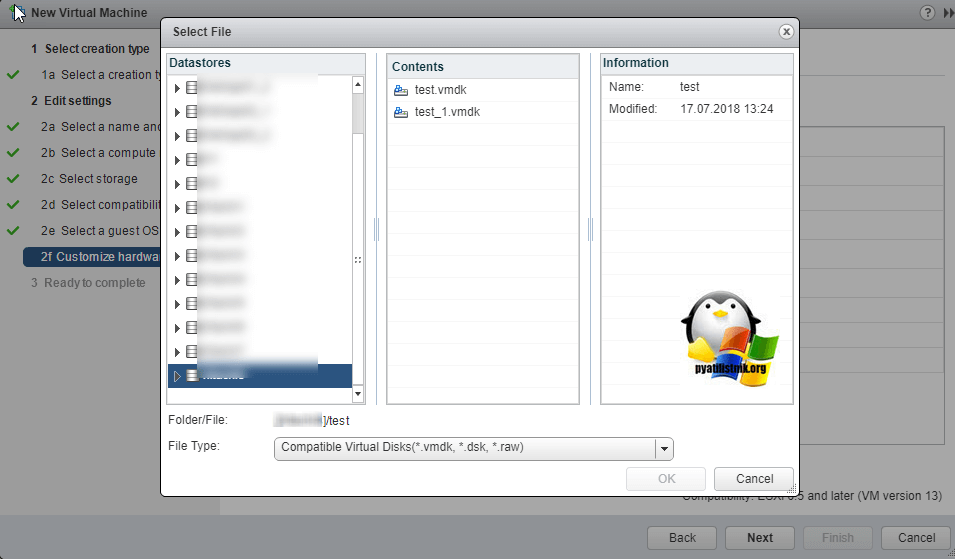Click the Datastores scrollbar up arrow
This screenshot has height=559, width=955.
pos(358,86)
